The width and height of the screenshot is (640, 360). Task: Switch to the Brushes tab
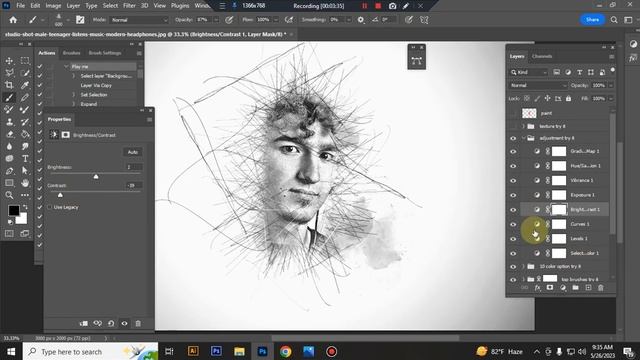point(71,53)
